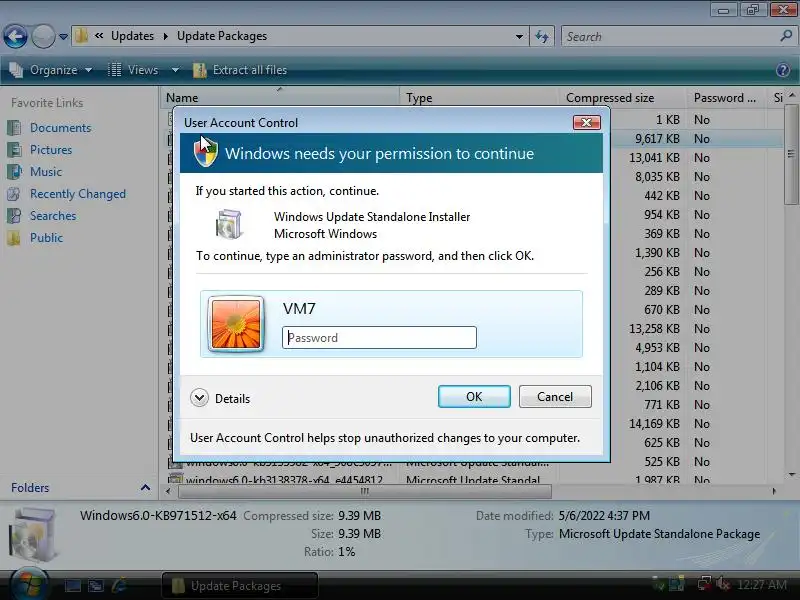The width and height of the screenshot is (800, 600).
Task: Open Searches in Favorite Links
Action: tap(53, 216)
